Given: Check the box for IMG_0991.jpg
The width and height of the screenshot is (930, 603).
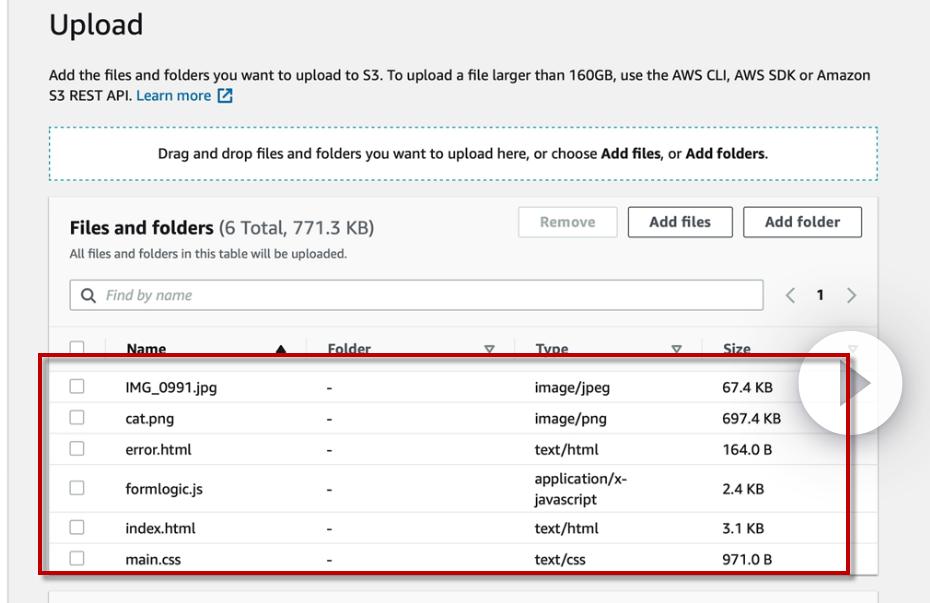Looking at the screenshot, I should (x=77, y=388).
